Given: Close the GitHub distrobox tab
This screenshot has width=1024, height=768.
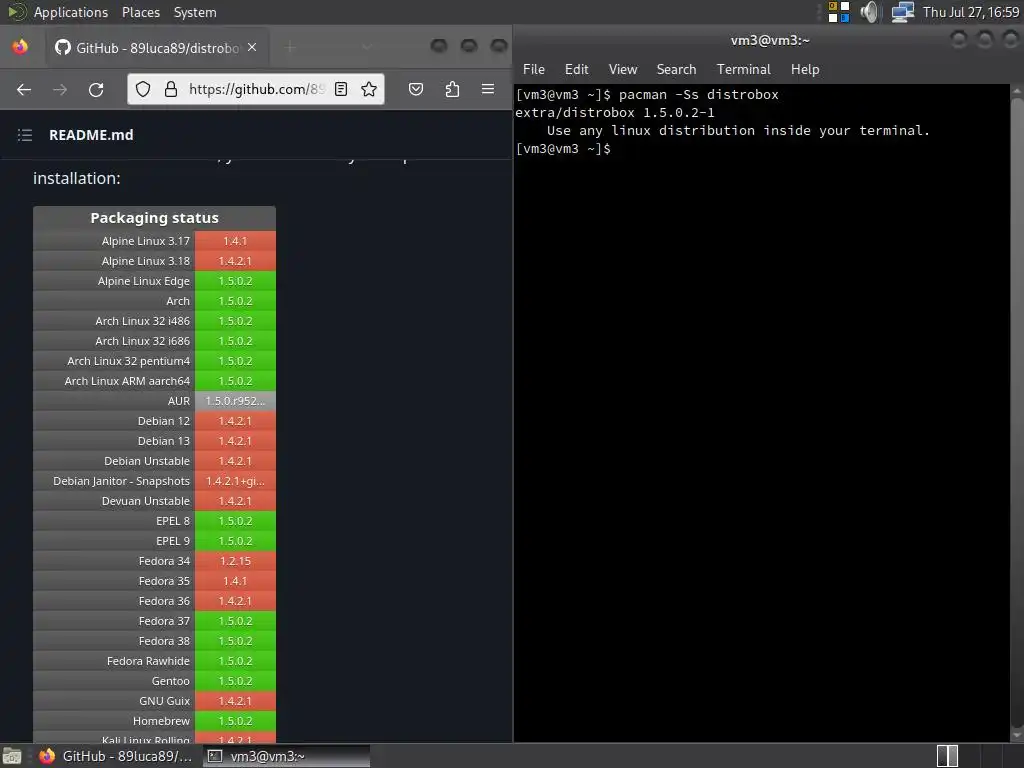Looking at the screenshot, I should pos(252,48).
